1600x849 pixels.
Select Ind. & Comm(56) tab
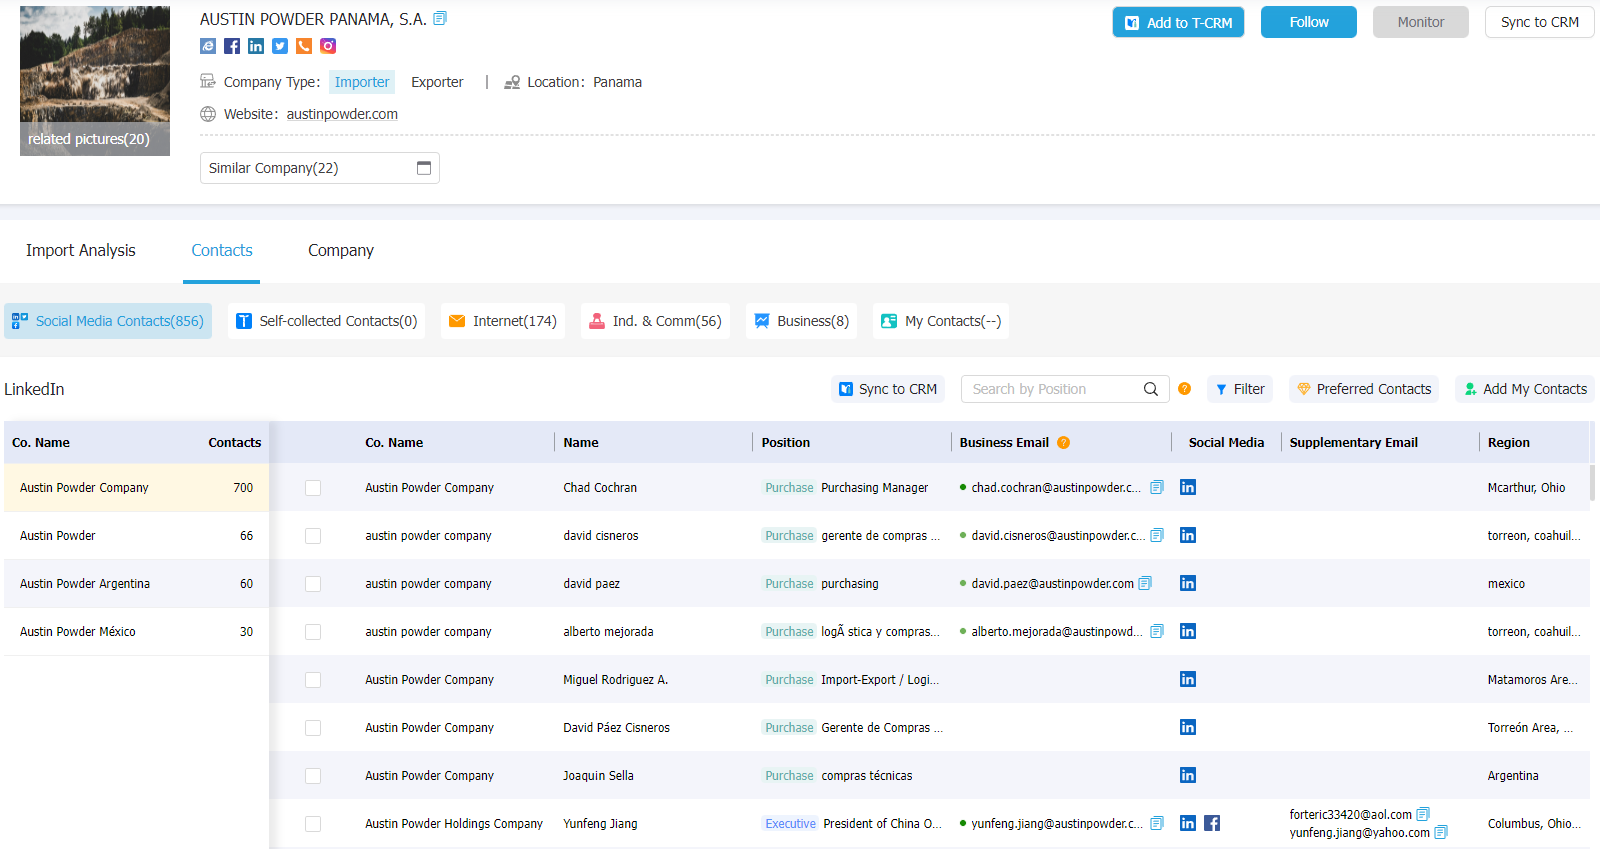(x=655, y=321)
